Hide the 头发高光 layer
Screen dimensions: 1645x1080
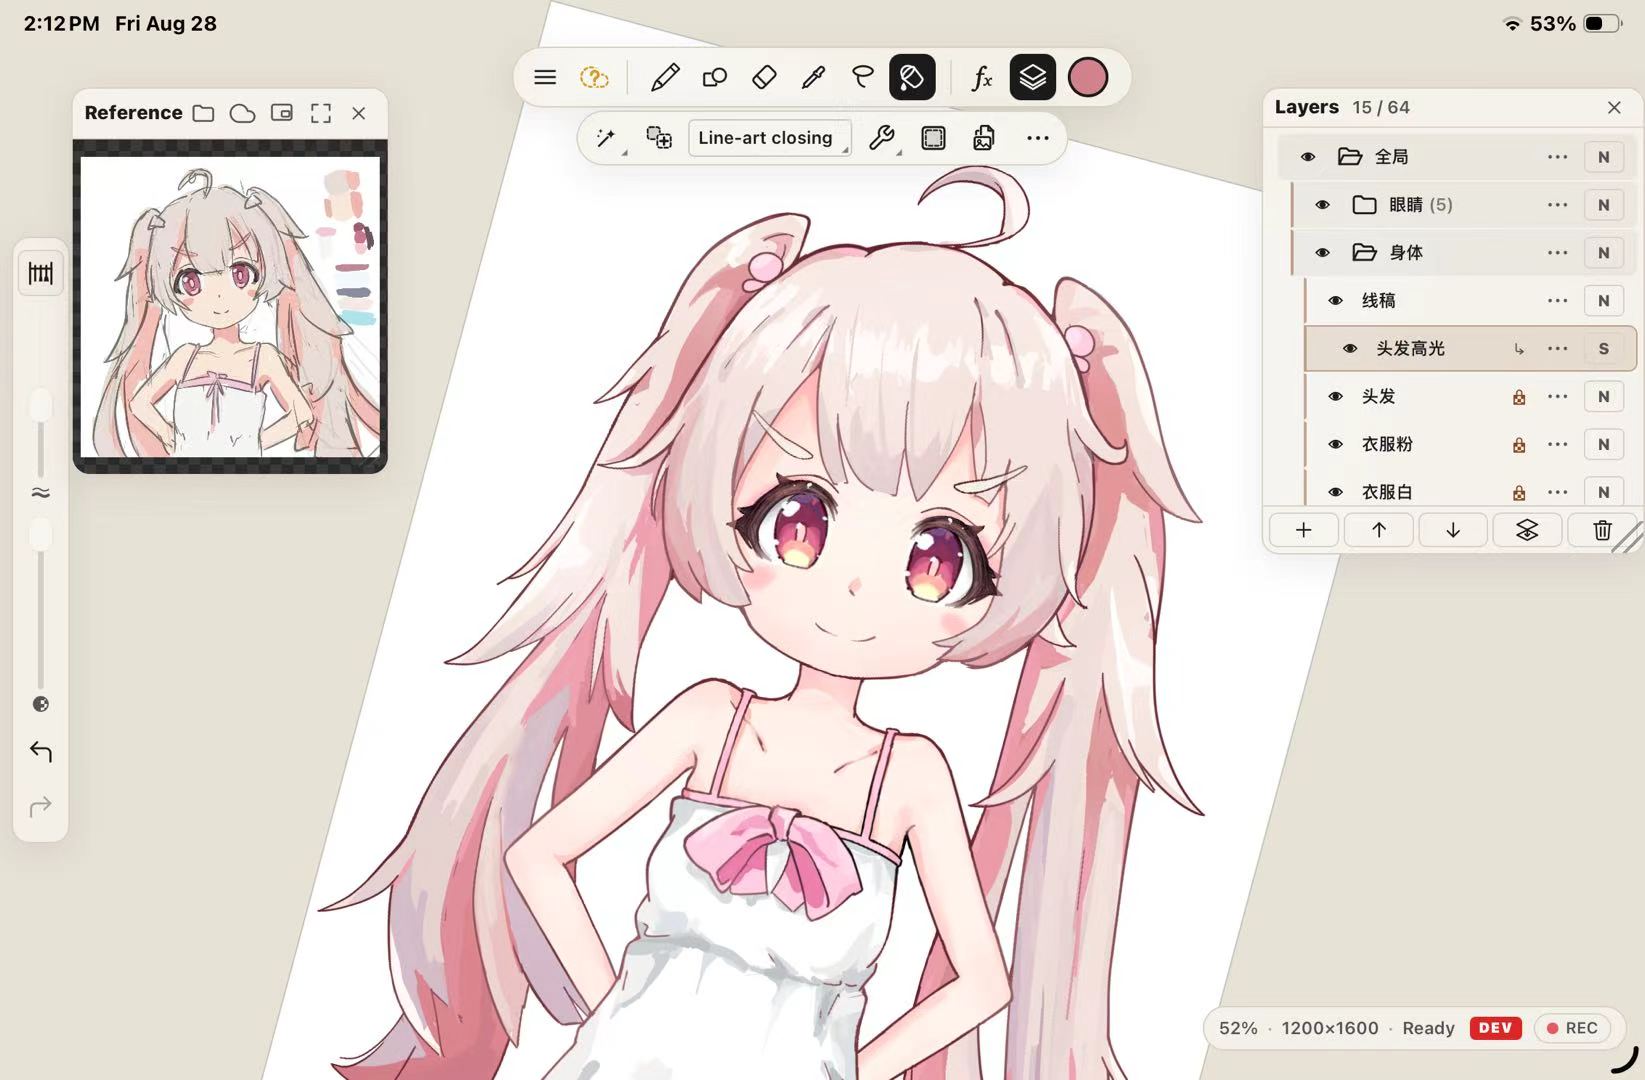coord(1350,349)
